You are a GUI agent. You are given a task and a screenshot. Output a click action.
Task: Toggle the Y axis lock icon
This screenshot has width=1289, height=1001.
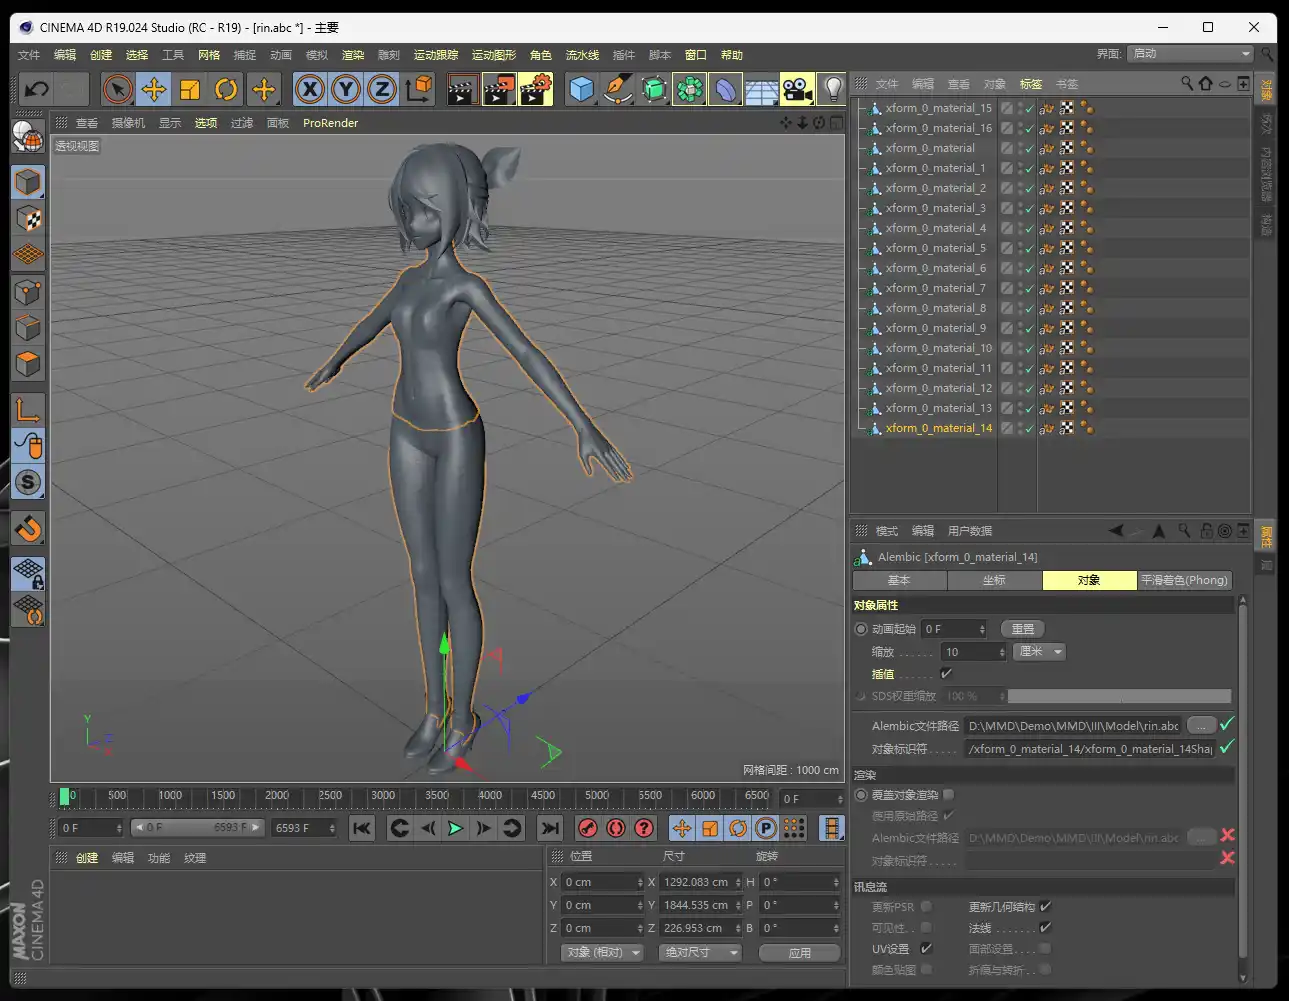346,89
